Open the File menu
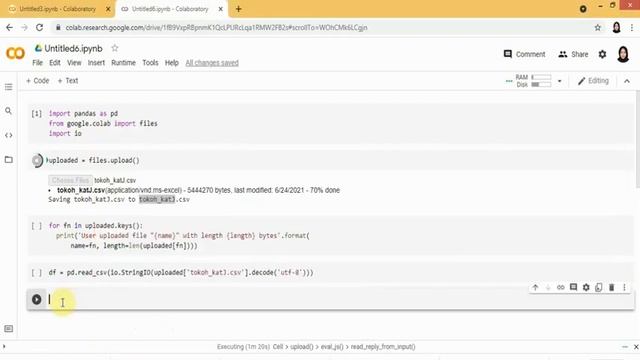Viewport: 640px width, 360px height. [x=37, y=63]
